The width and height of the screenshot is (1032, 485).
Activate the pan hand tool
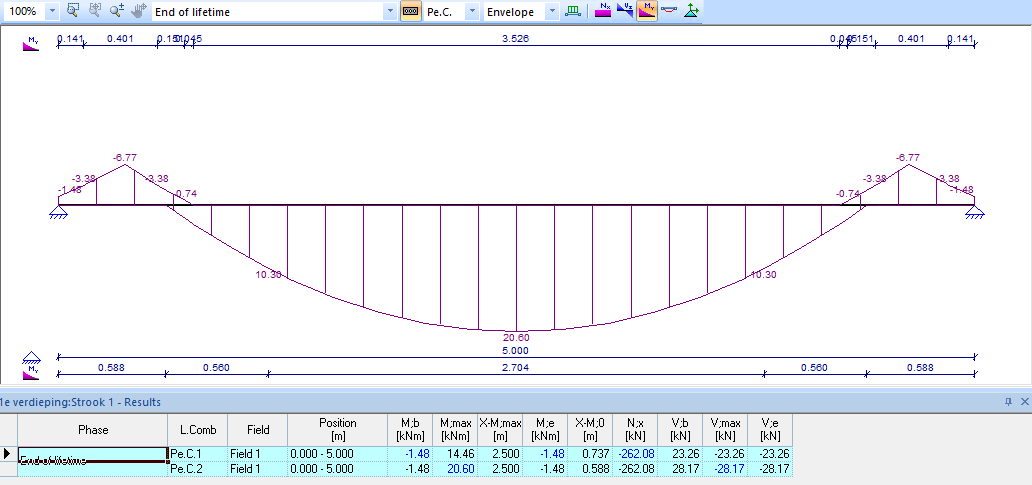click(x=138, y=11)
